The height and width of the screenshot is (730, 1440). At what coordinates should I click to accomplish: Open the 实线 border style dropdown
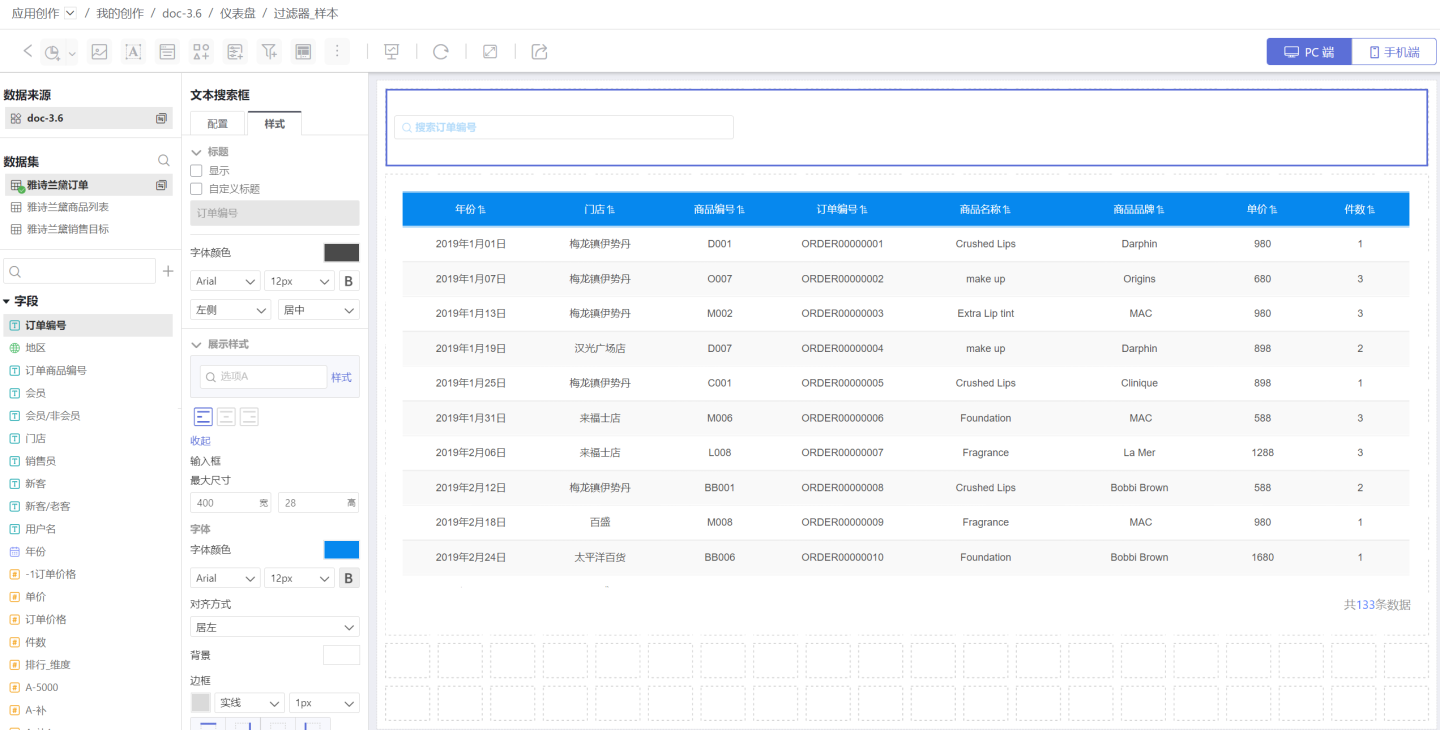point(249,703)
